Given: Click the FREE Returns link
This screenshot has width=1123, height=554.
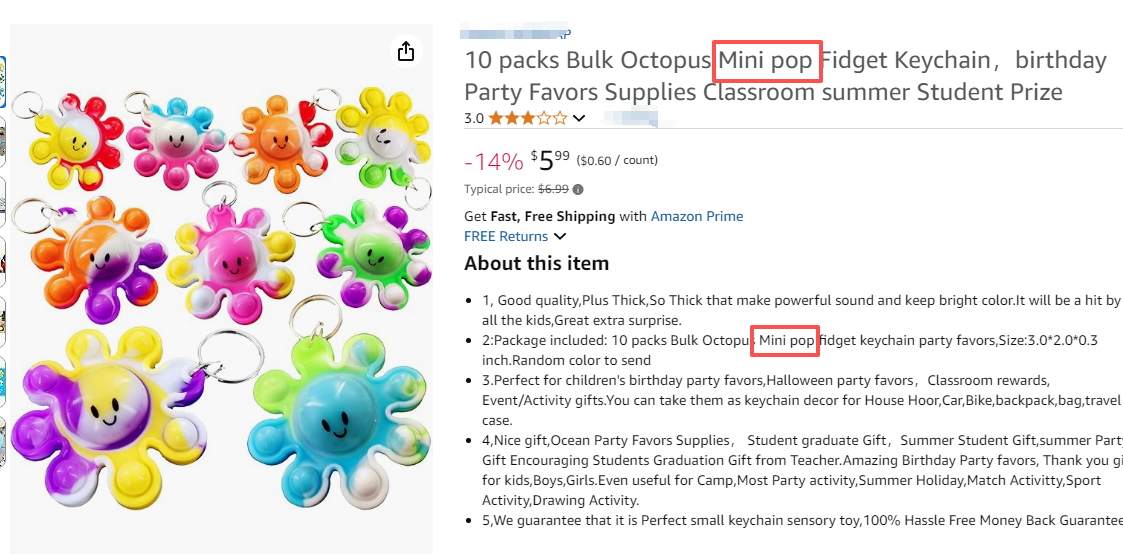Looking at the screenshot, I should point(506,237).
